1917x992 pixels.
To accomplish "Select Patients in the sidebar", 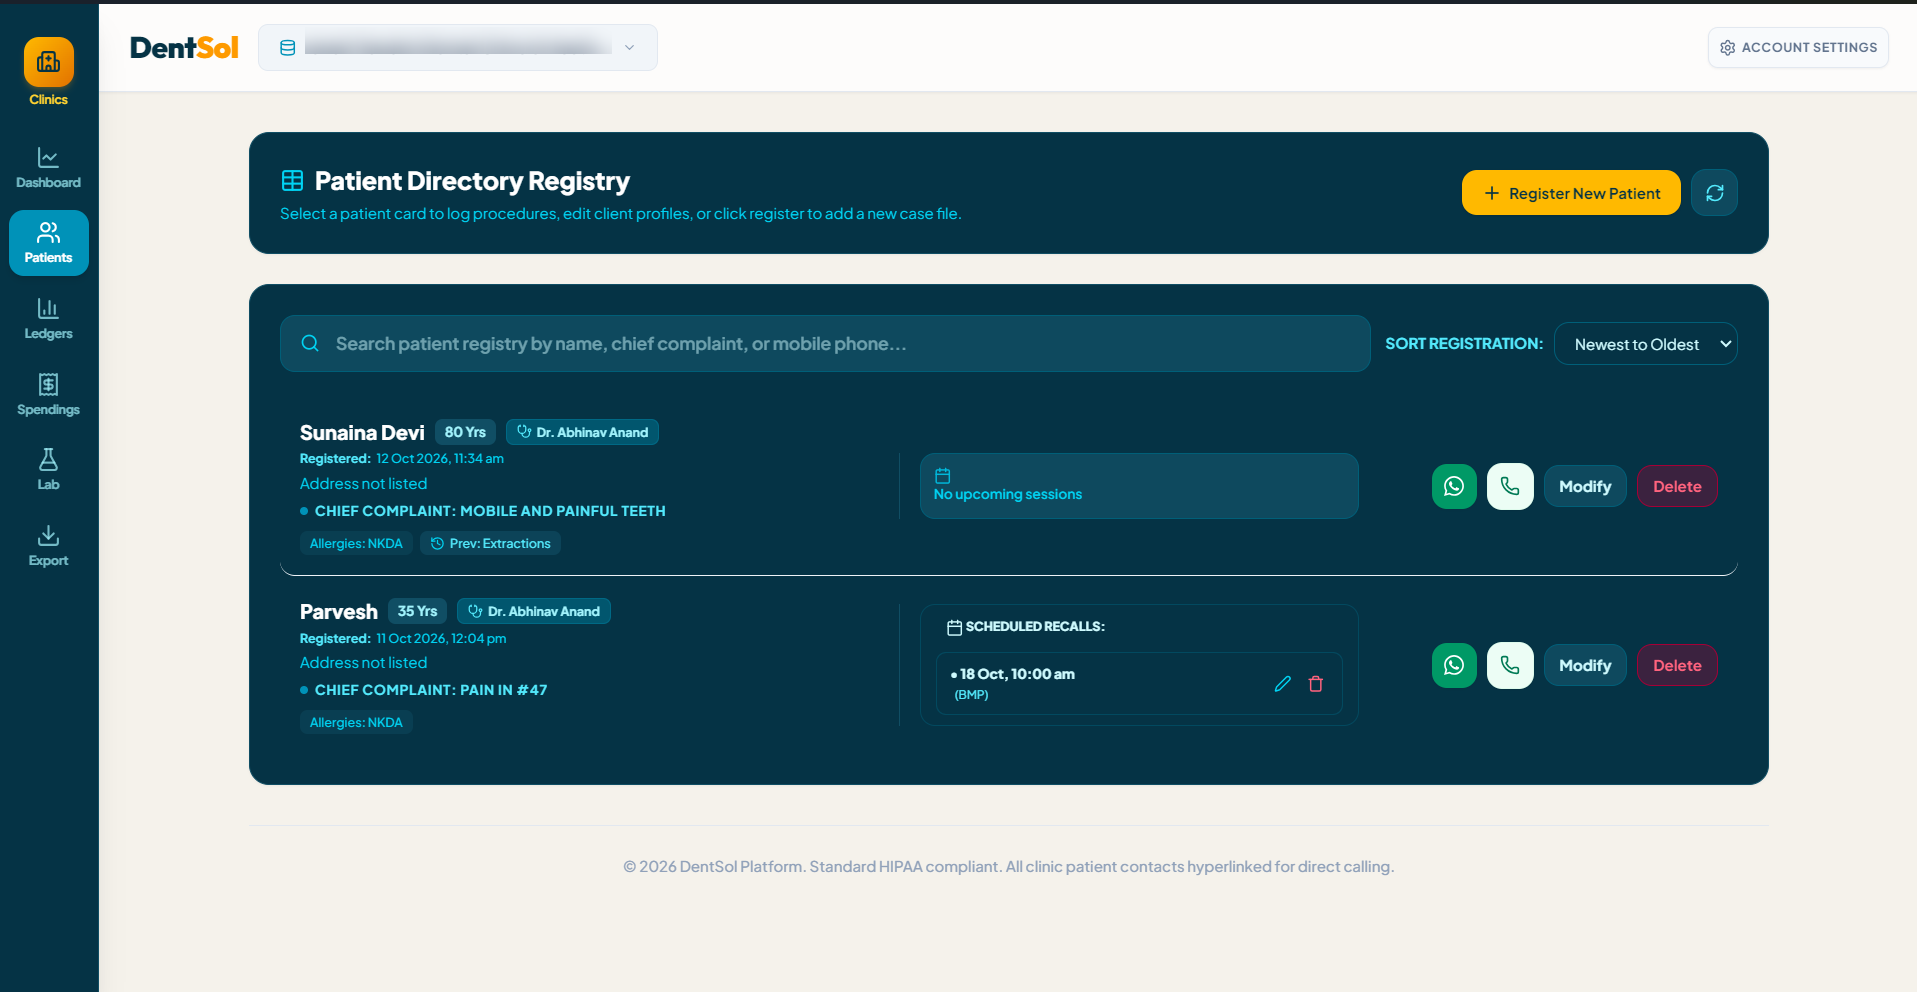I will point(48,243).
